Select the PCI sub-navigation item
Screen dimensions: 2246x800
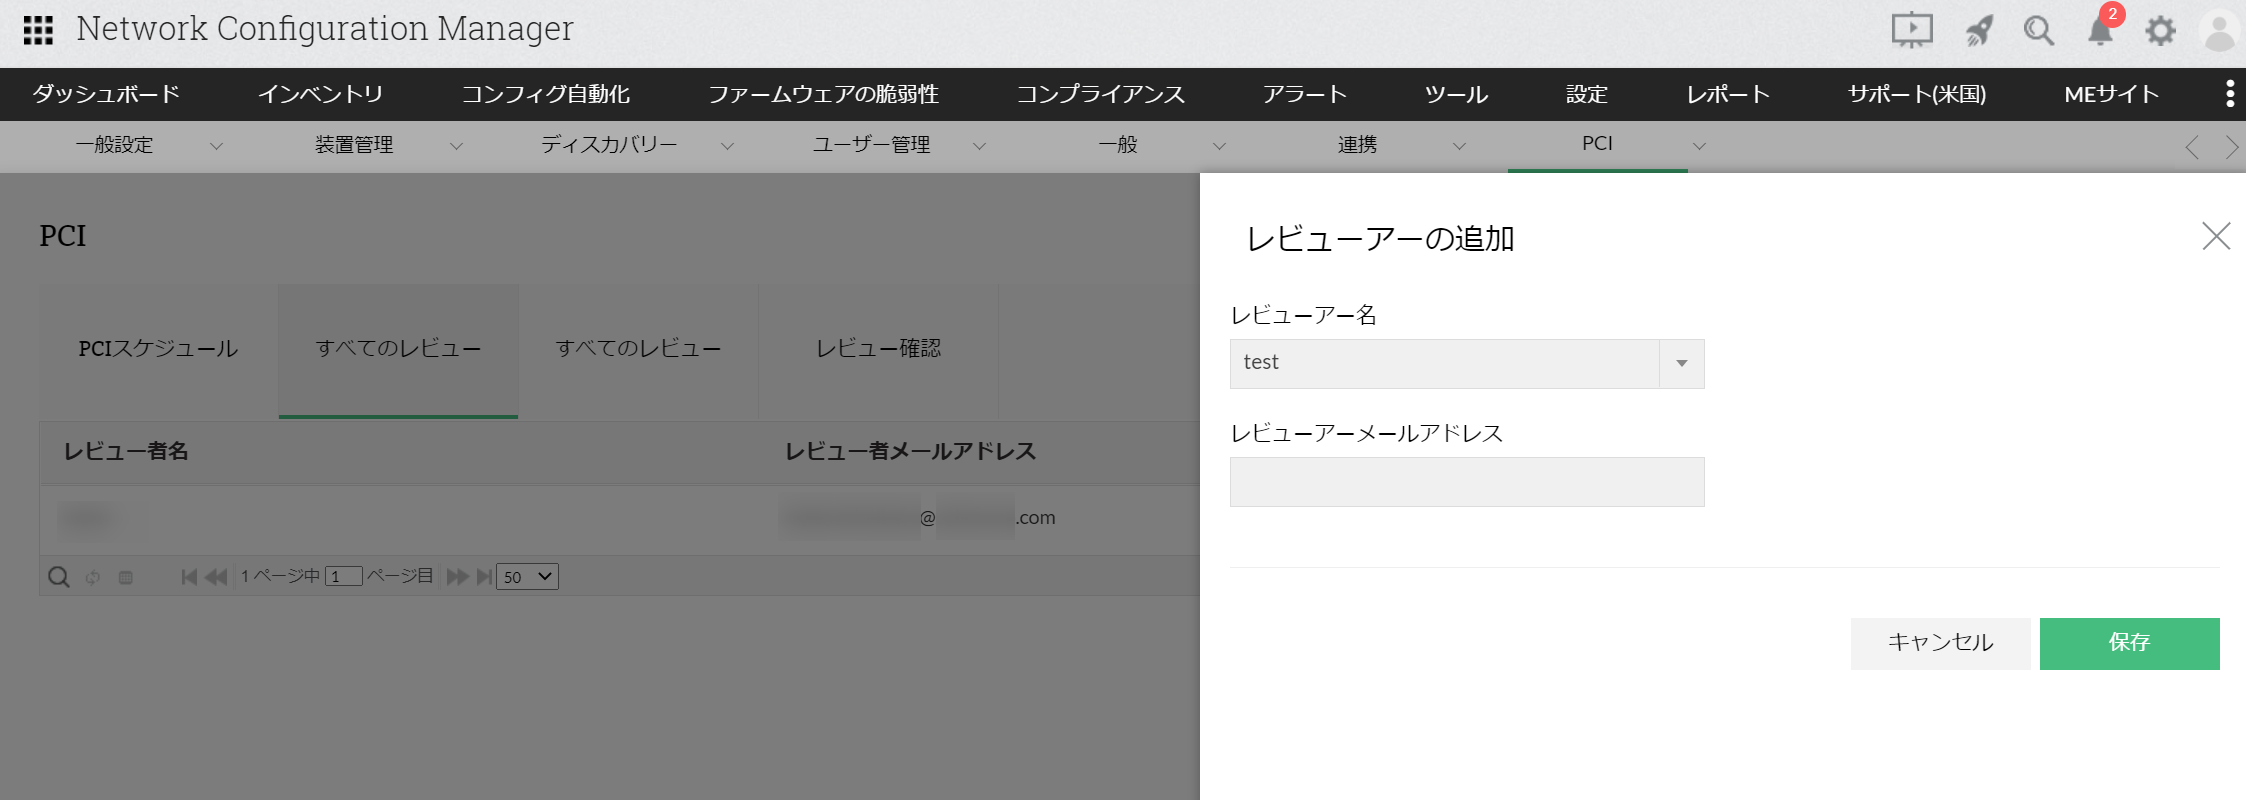(x=1597, y=144)
